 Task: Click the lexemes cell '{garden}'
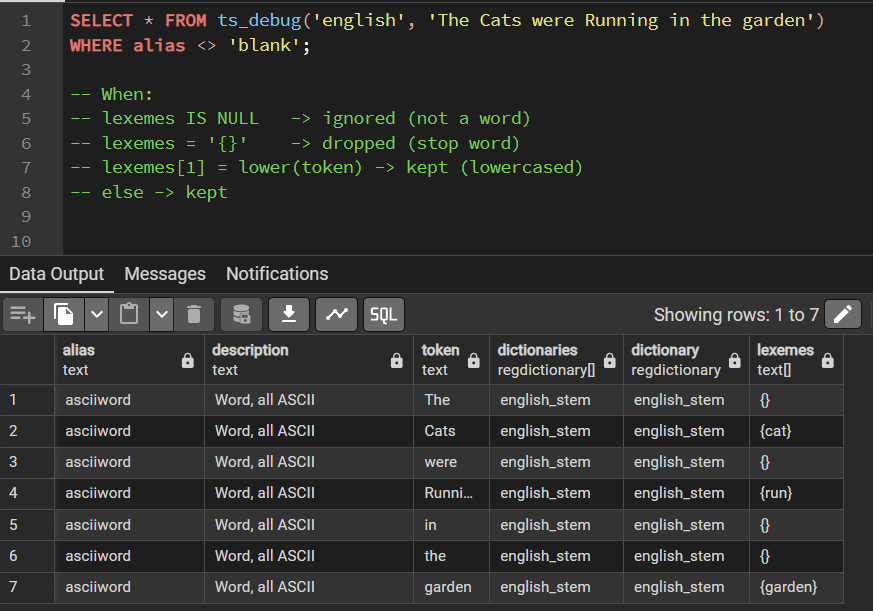(x=796, y=587)
